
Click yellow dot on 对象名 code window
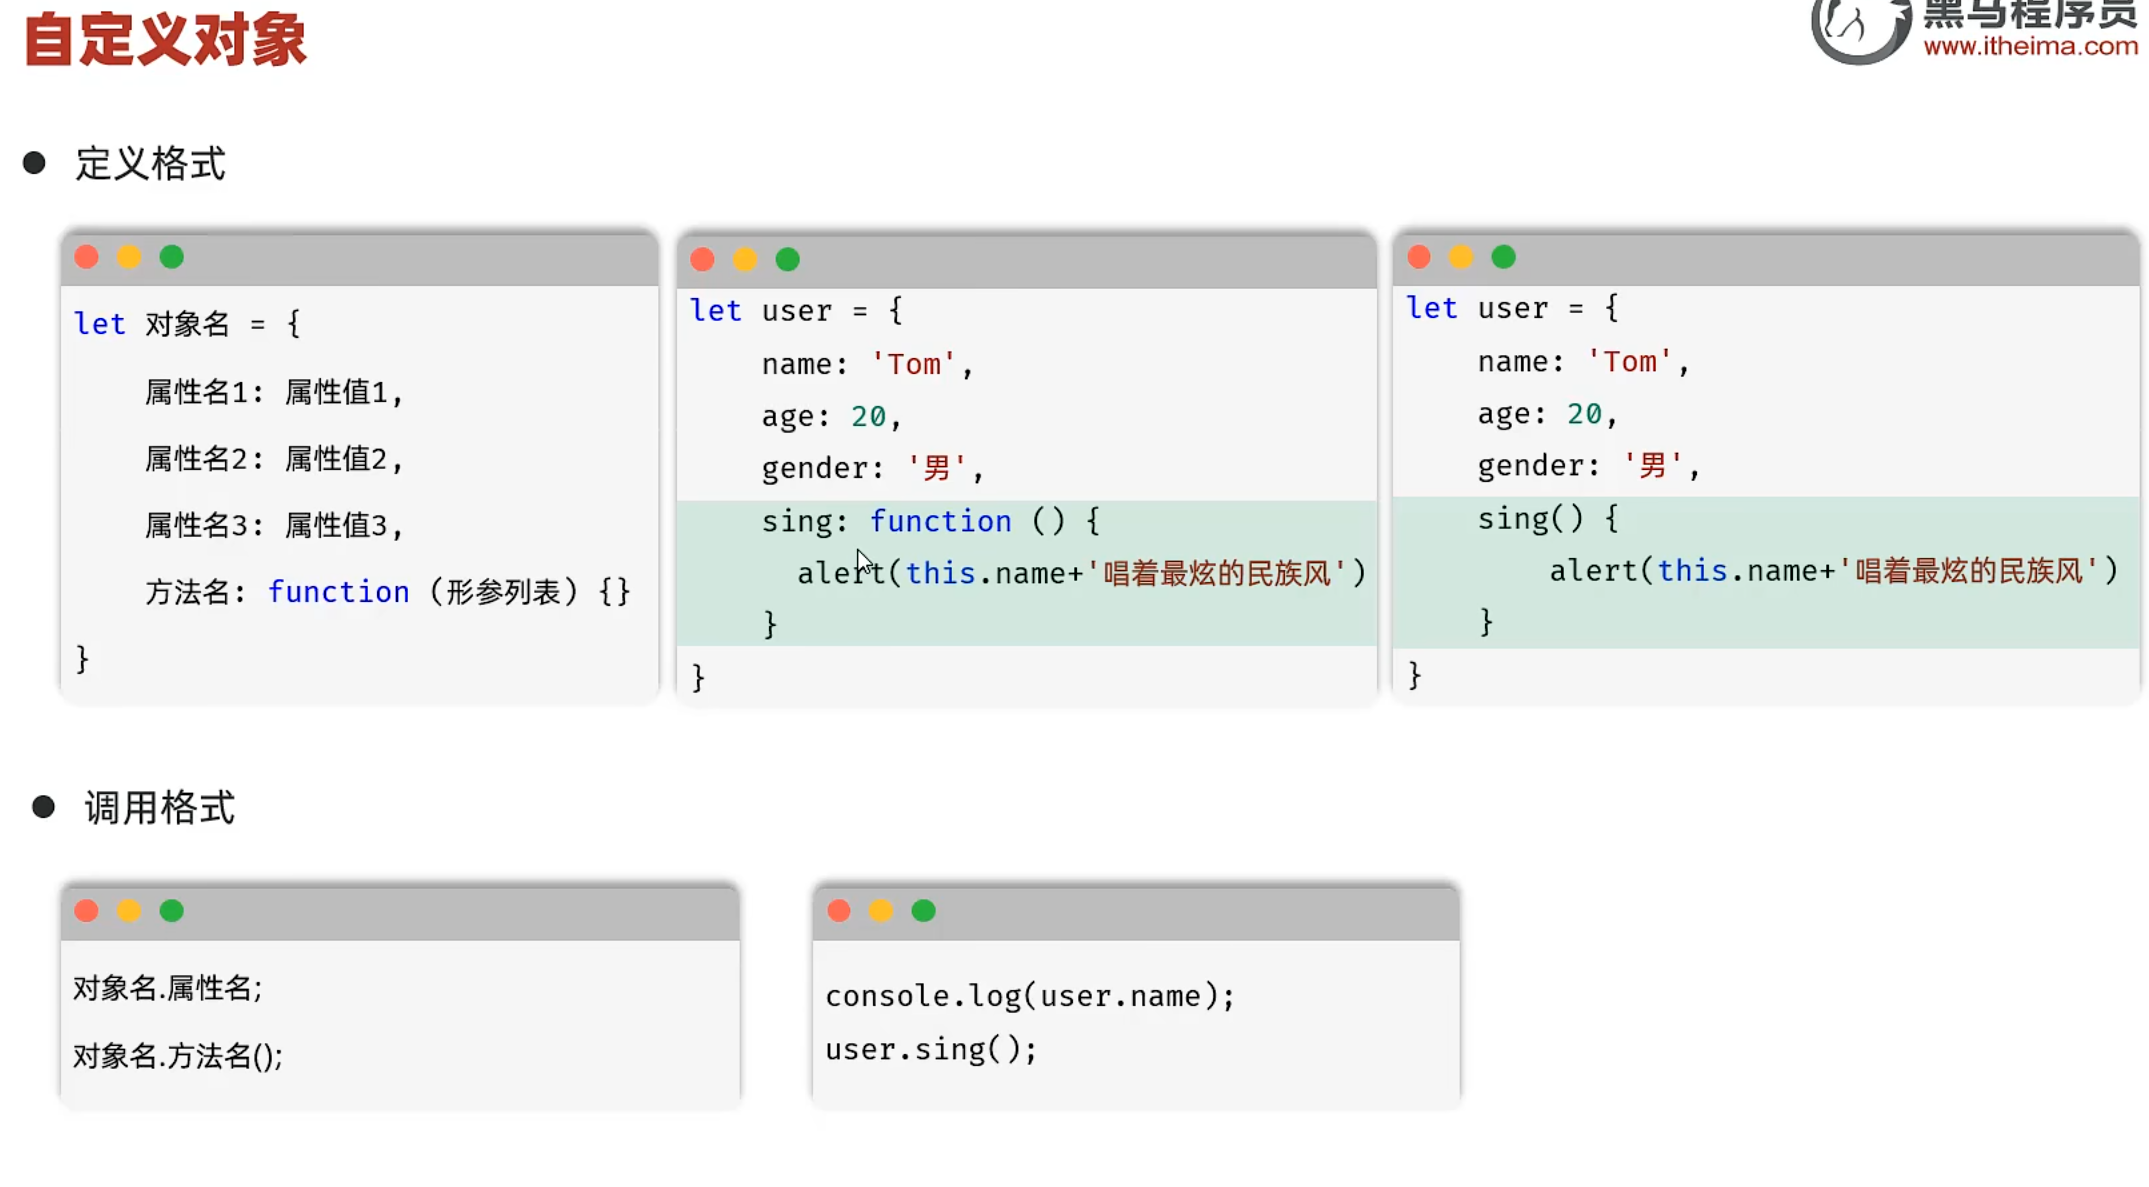click(x=129, y=257)
